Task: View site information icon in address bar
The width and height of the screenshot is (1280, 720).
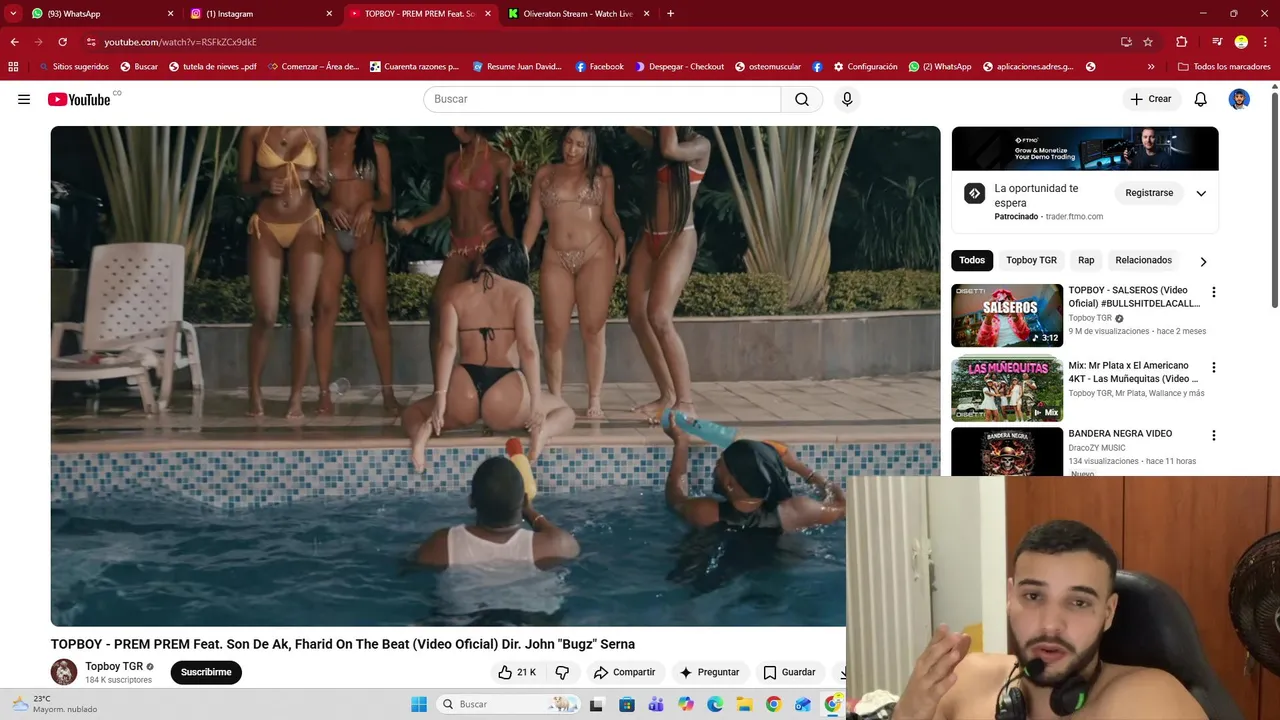Action: [91, 42]
